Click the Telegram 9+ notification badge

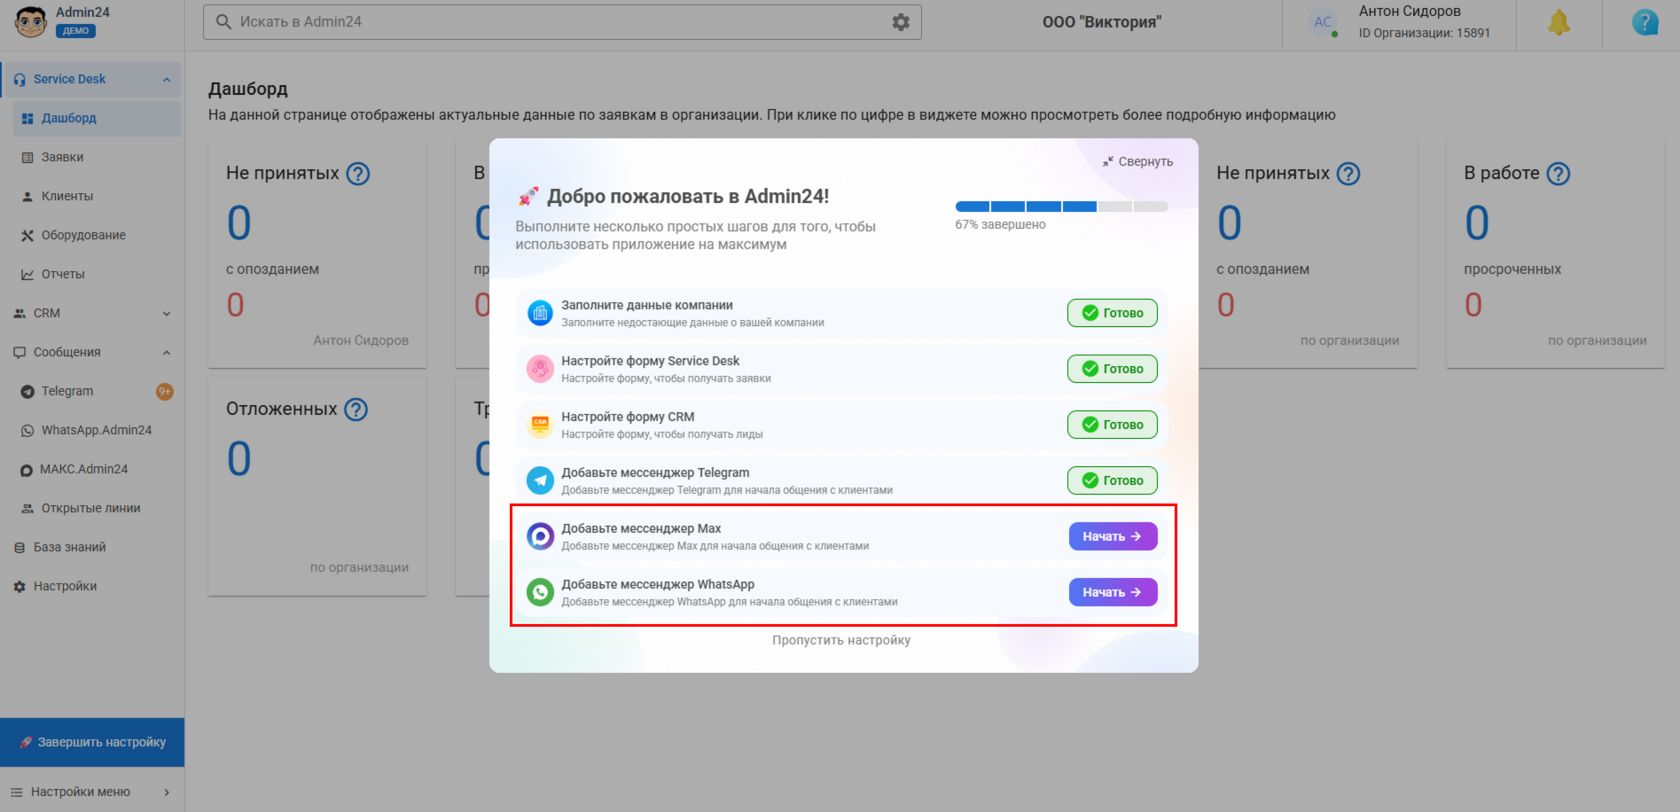click(165, 392)
